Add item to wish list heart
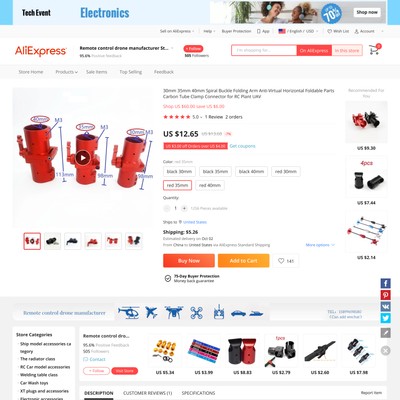The width and height of the screenshot is (400, 400). coord(286,261)
